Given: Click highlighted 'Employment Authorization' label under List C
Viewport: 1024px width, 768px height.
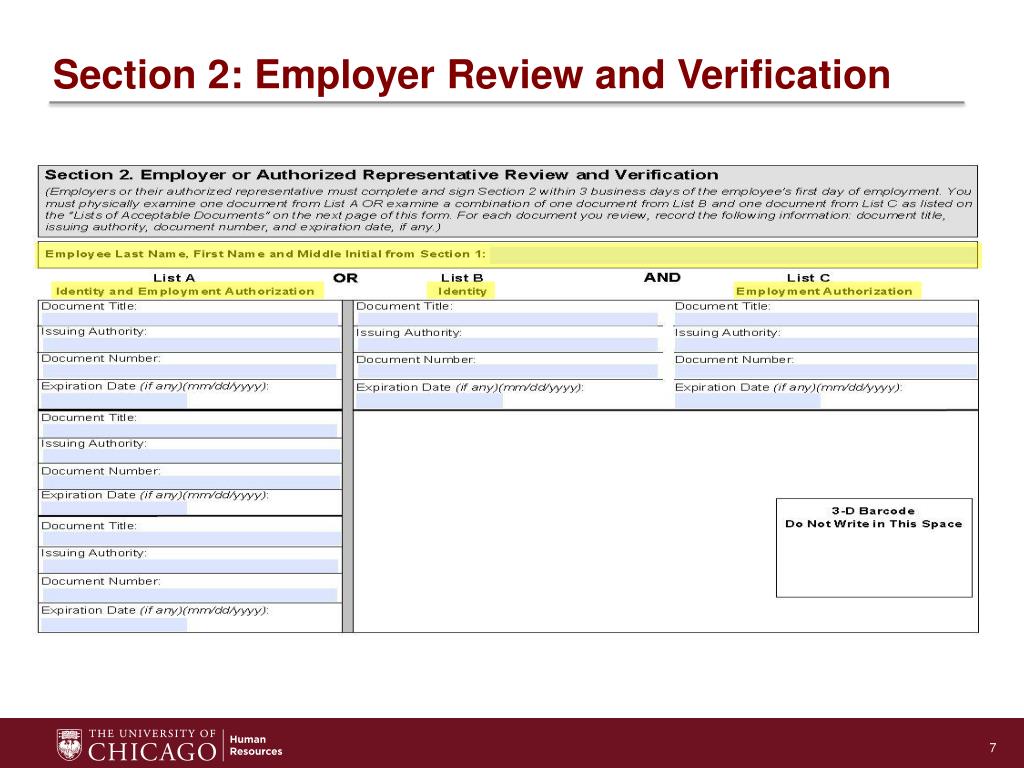Looking at the screenshot, I should (x=824, y=291).
